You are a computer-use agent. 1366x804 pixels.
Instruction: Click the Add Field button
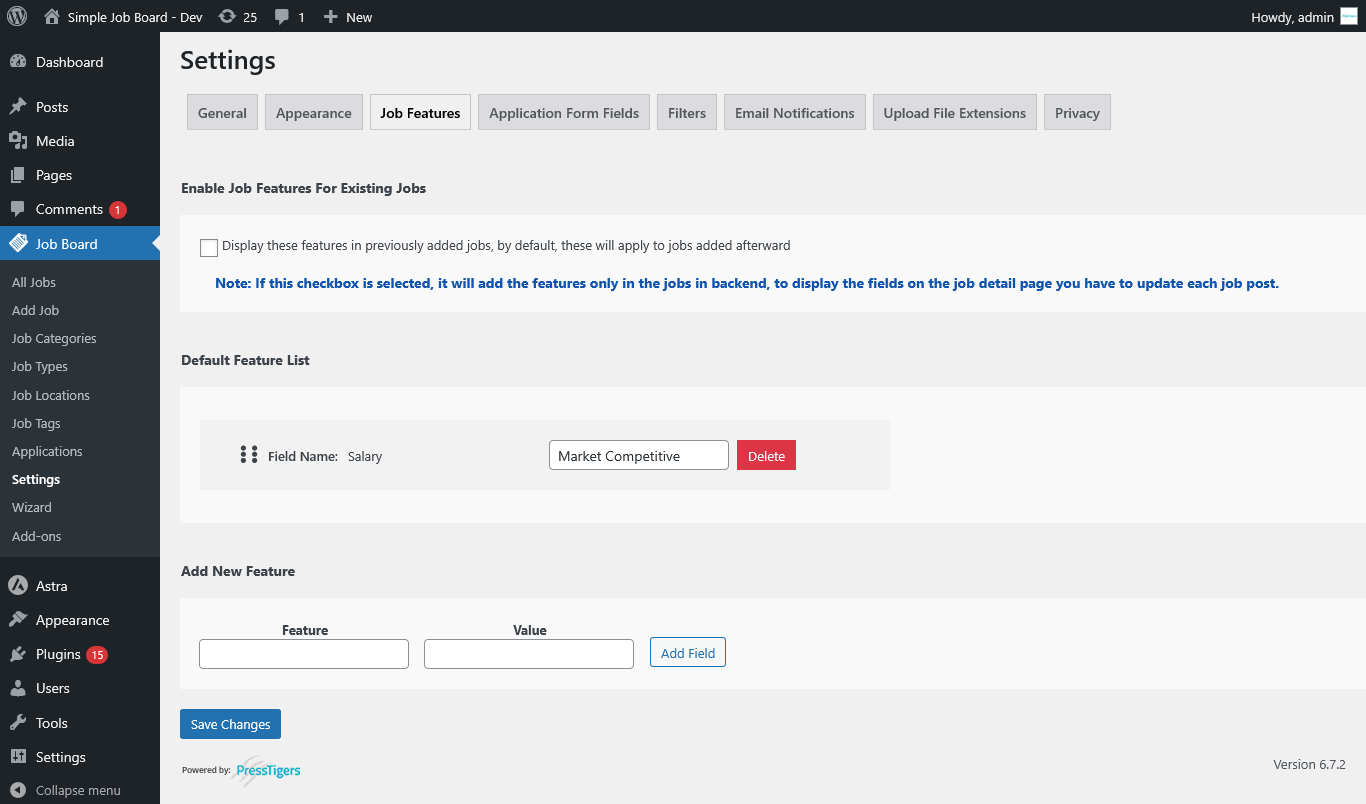coord(688,653)
